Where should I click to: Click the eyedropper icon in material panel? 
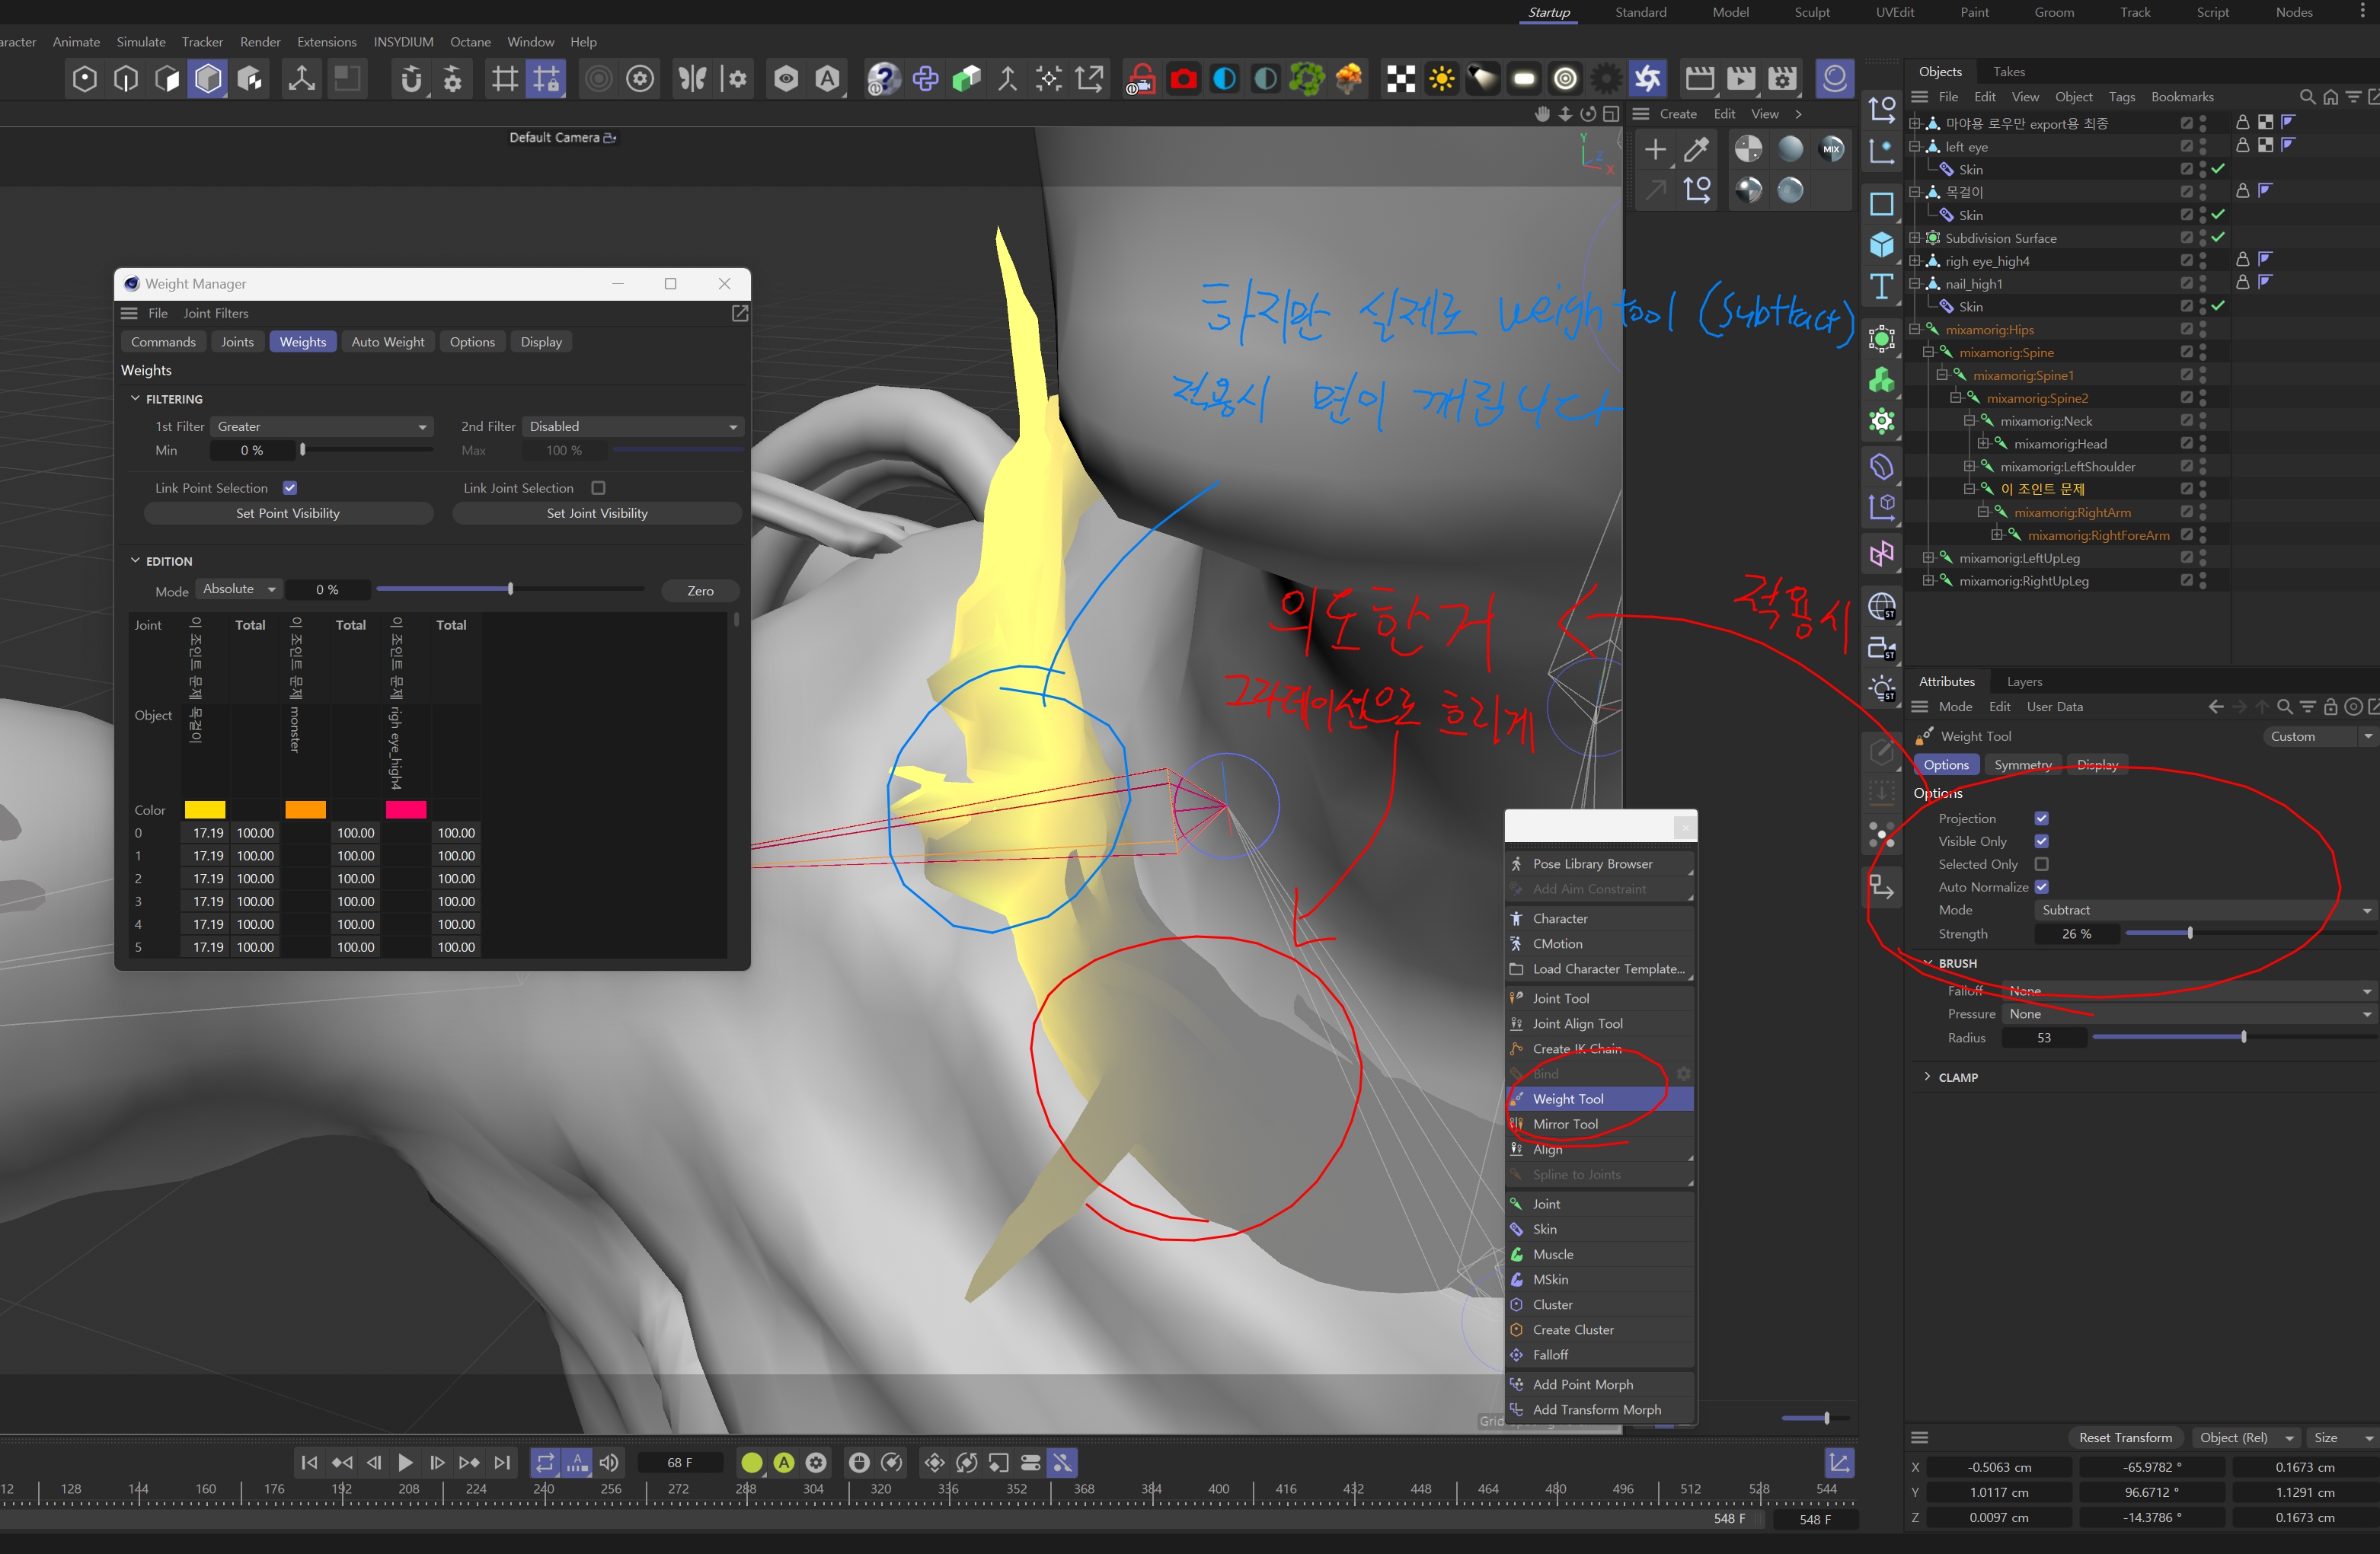click(x=1697, y=150)
